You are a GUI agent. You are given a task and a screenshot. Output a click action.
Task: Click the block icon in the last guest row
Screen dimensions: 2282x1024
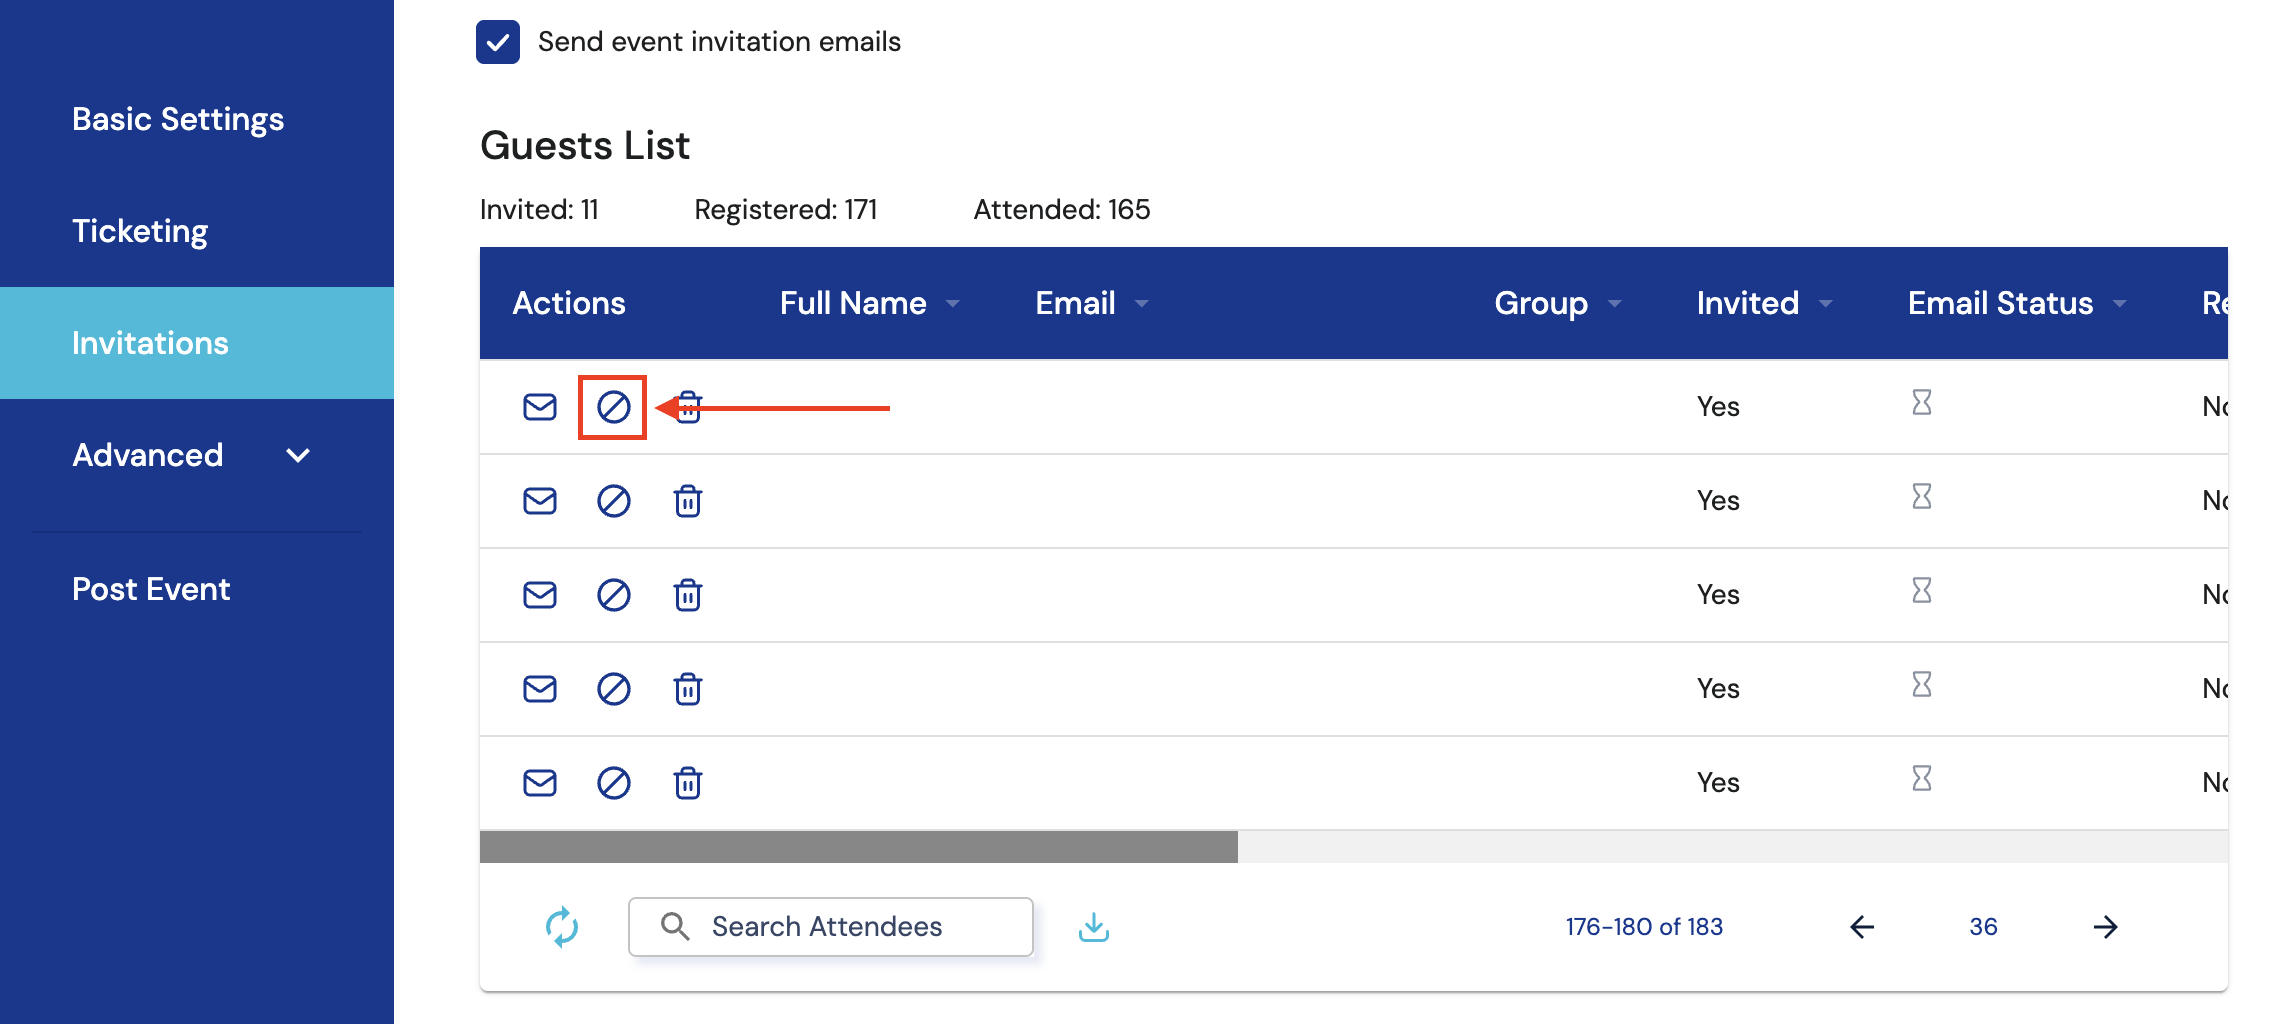point(613,783)
